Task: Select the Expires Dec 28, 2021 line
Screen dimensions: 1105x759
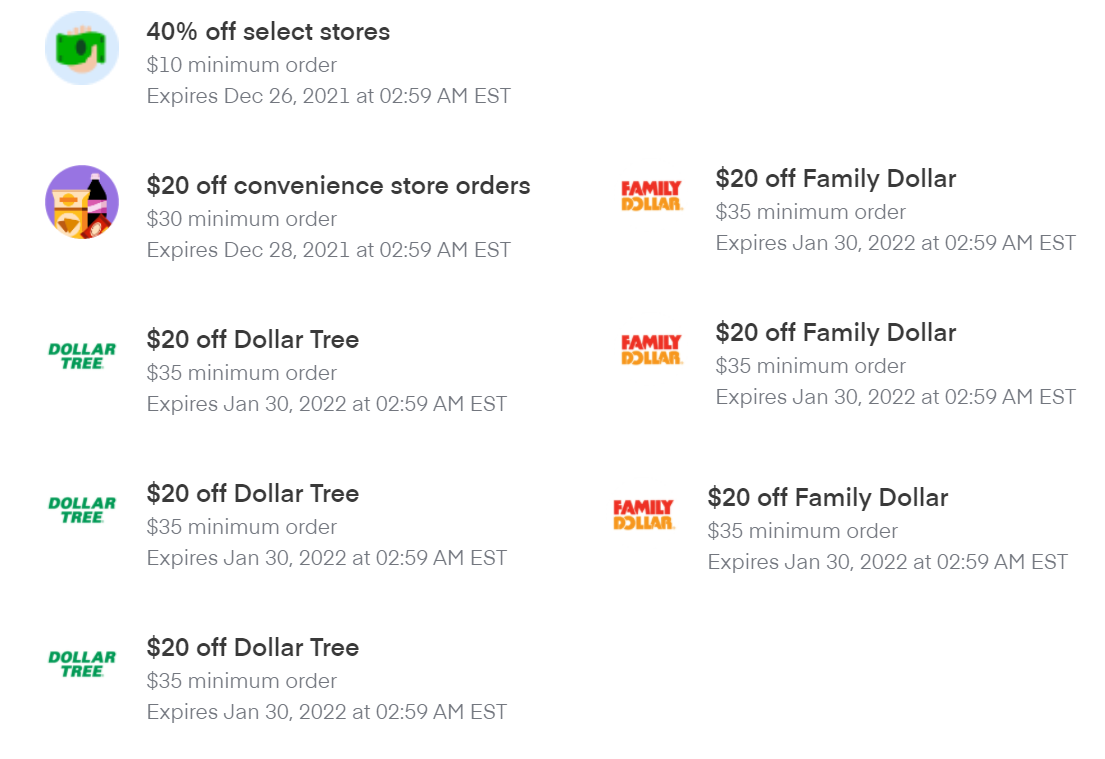Action: [x=328, y=250]
